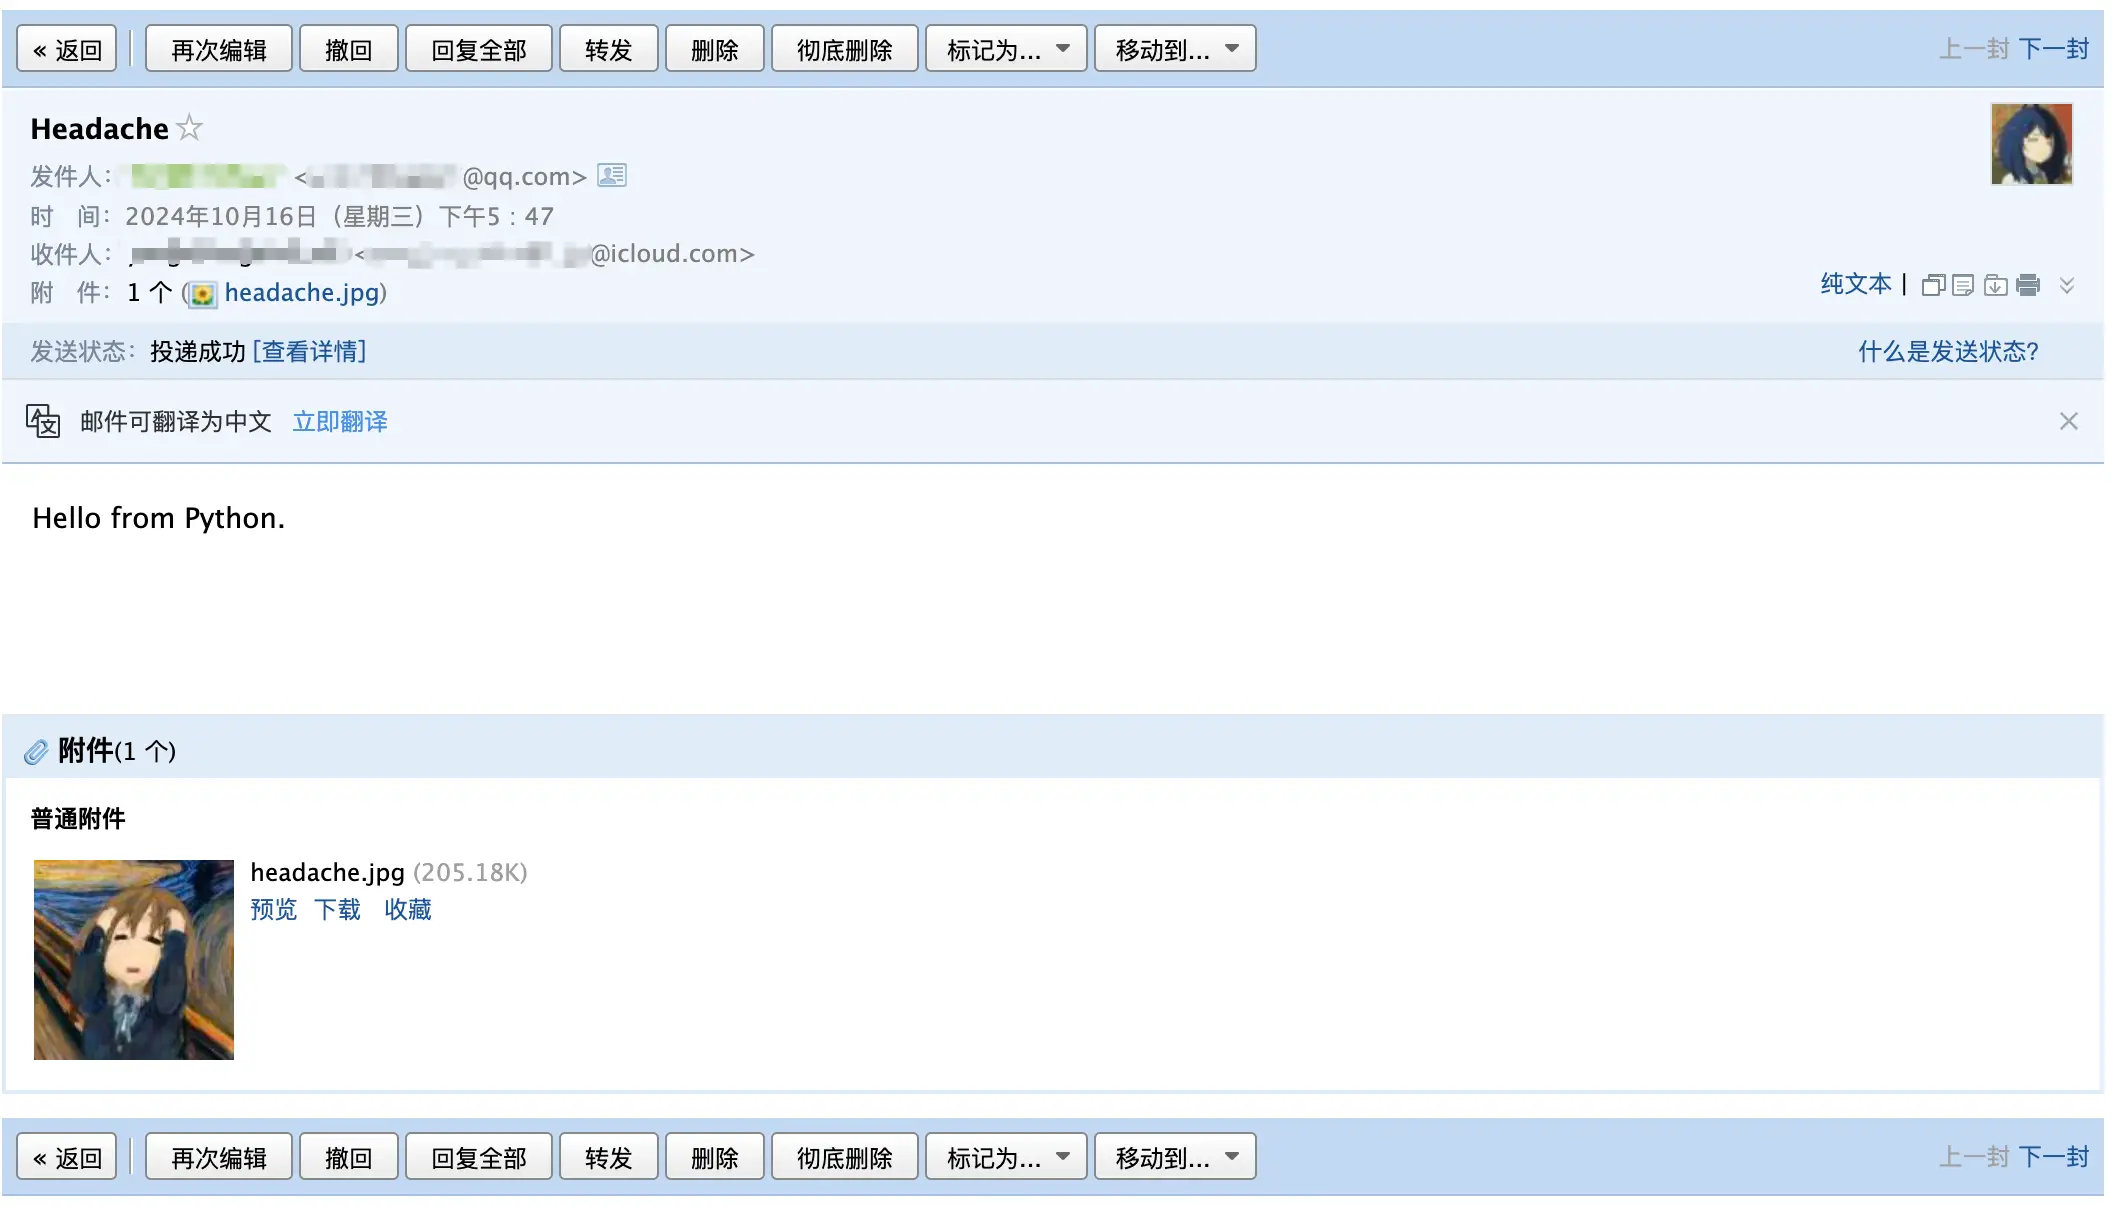Click 立即翻译 link
2112x1206 pixels.
(x=340, y=422)
